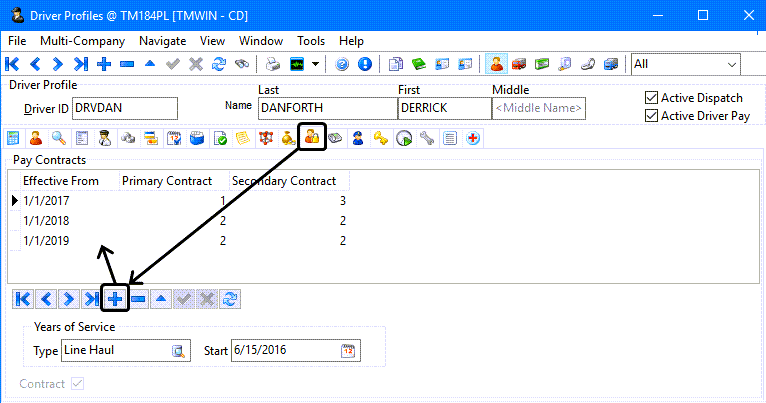Delete record using top minus icon
Image resolution: width=766 pixels, height=403 pixels.
point(127,64)
